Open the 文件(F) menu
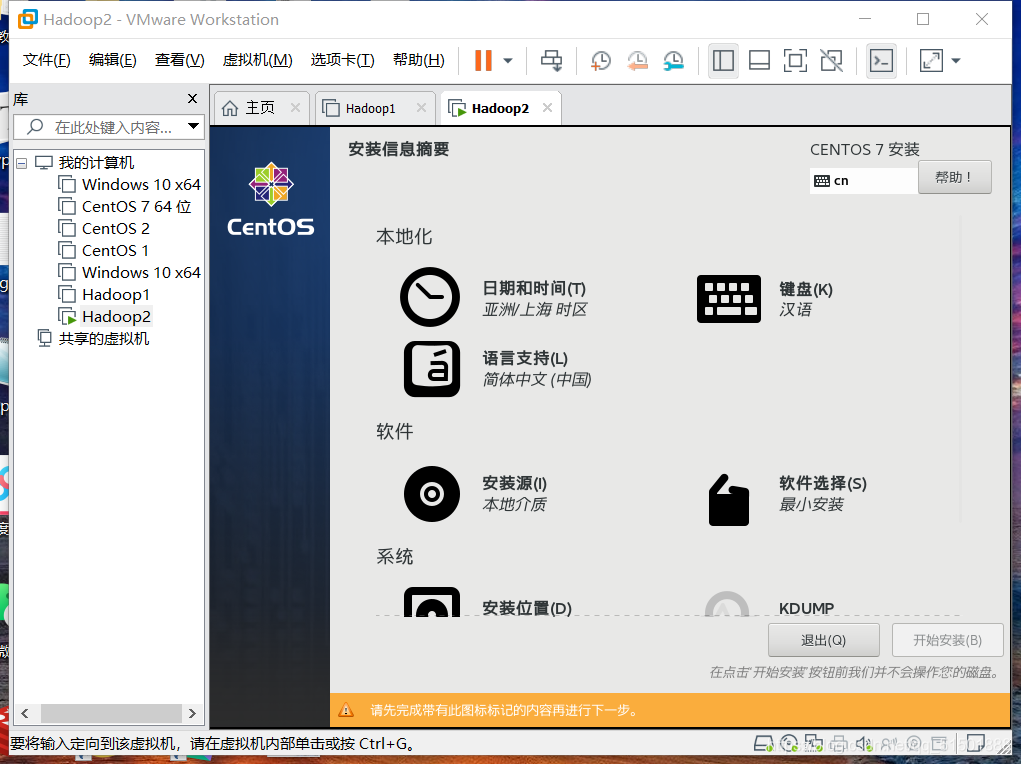1021x764 pixels. (x=46, y=60)
